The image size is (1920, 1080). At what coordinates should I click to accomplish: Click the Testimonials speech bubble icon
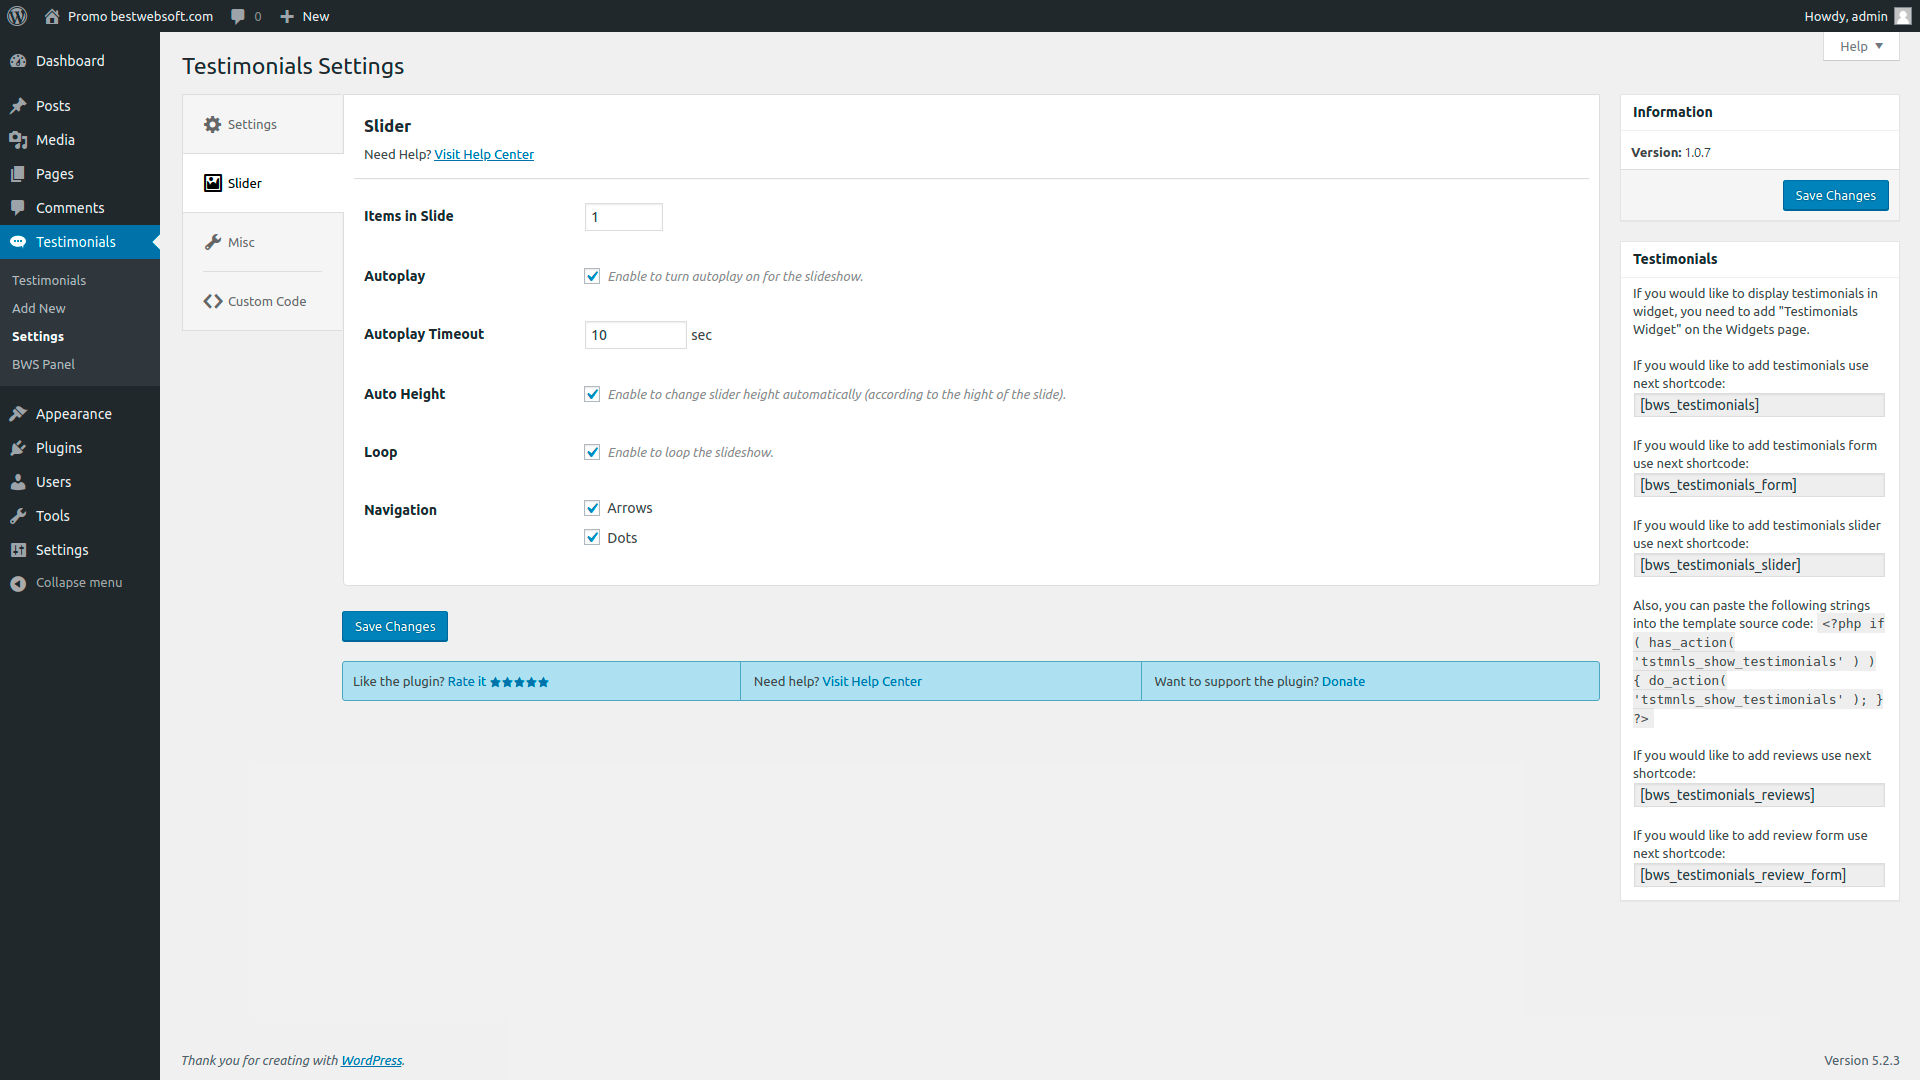(x=18, y=242)
